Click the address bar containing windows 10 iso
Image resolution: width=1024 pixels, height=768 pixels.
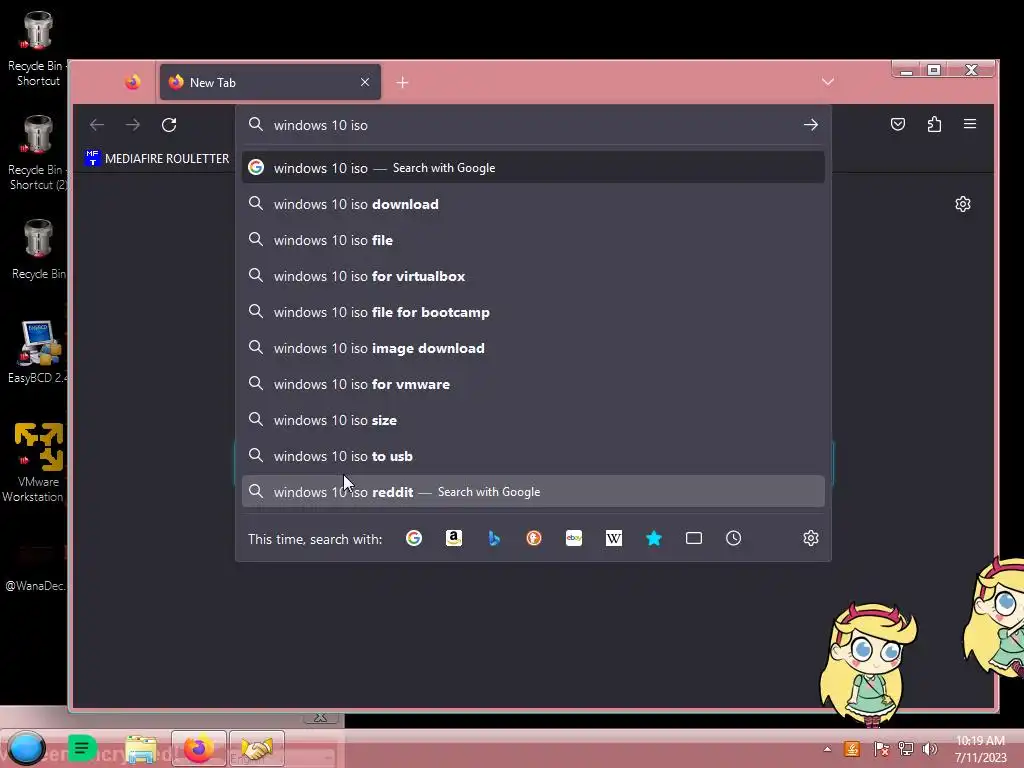click(533, 125)
